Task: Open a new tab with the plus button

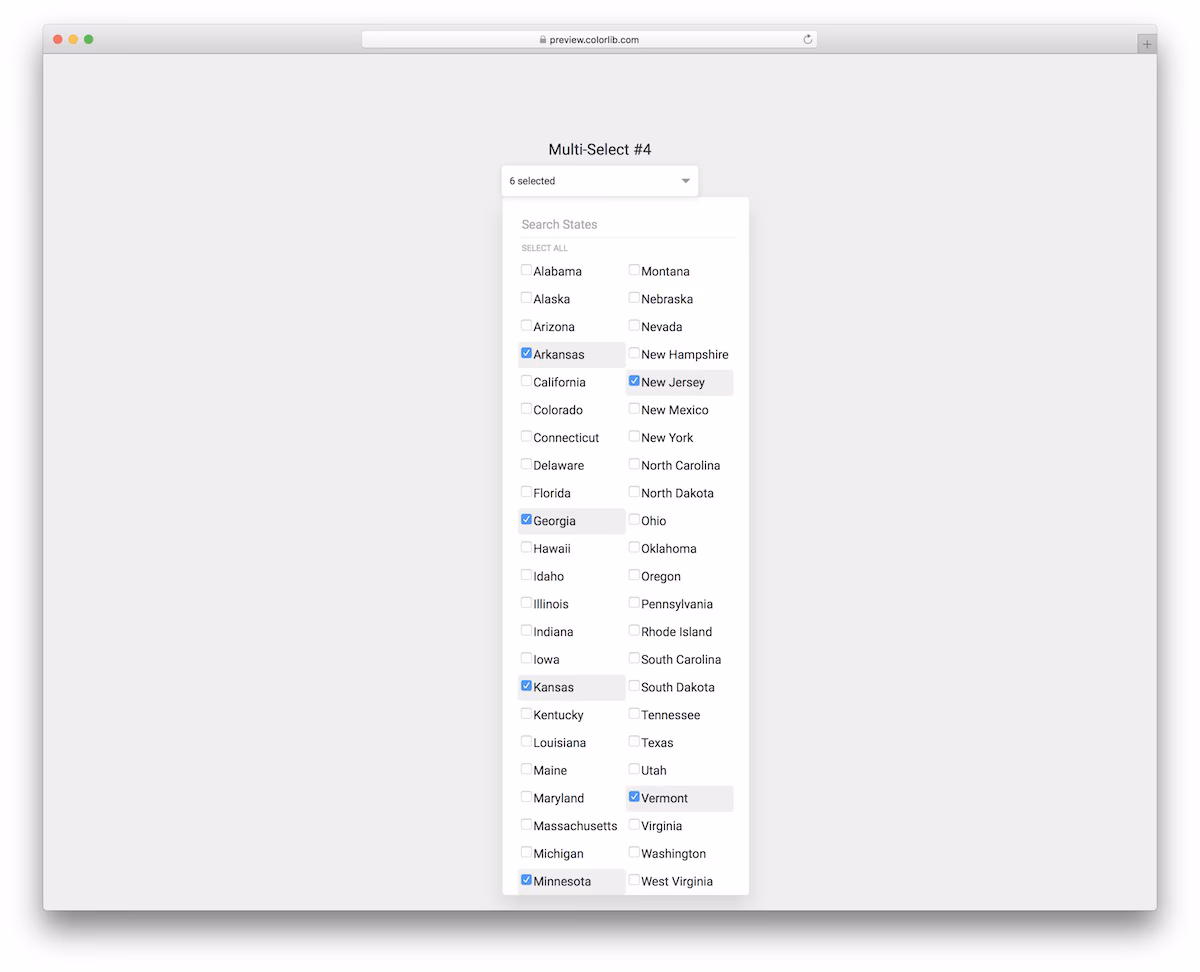Action: pyautogui.click(x=1147, y=44)
